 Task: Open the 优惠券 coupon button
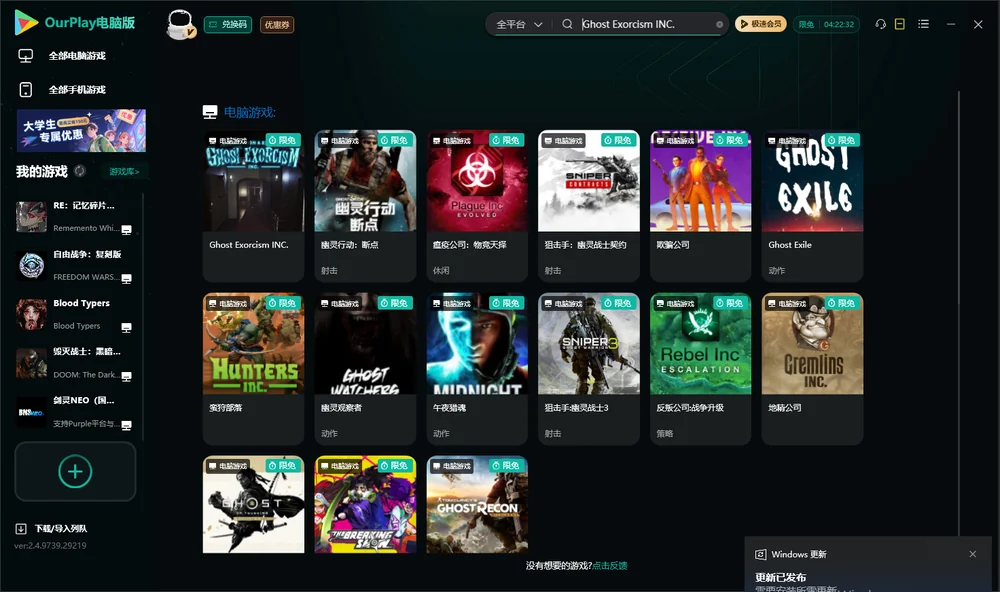click(x=277, y=24)
